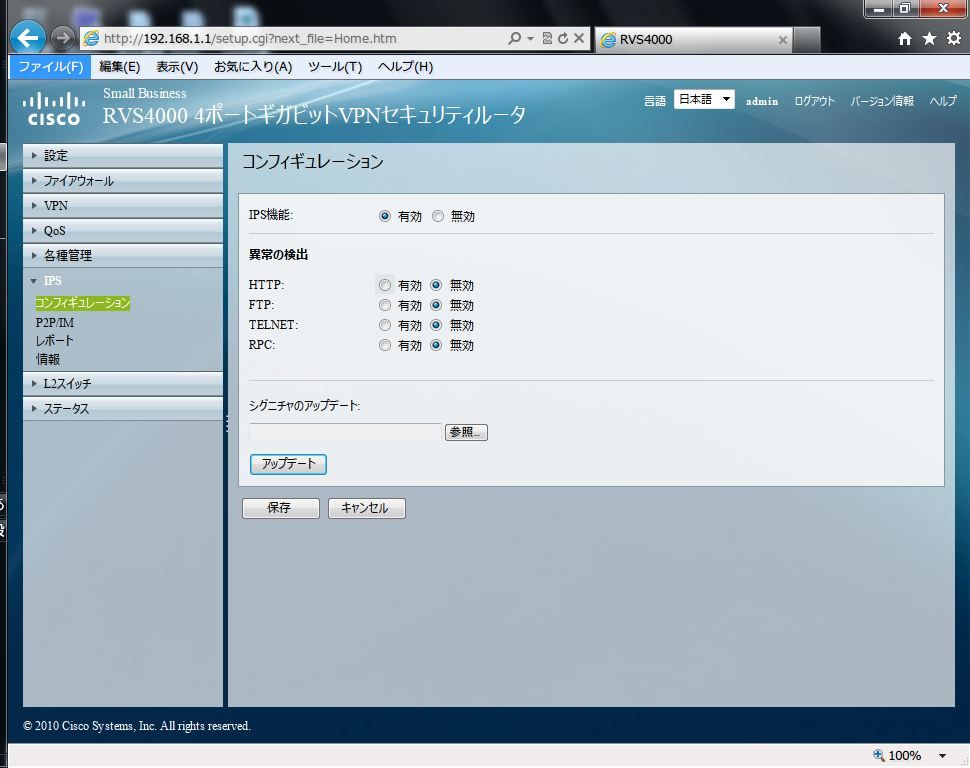This screenshot has width=970, height=768.
Task: Select 無効 for FTP anomaly detection
Action: tap(436, 305)
